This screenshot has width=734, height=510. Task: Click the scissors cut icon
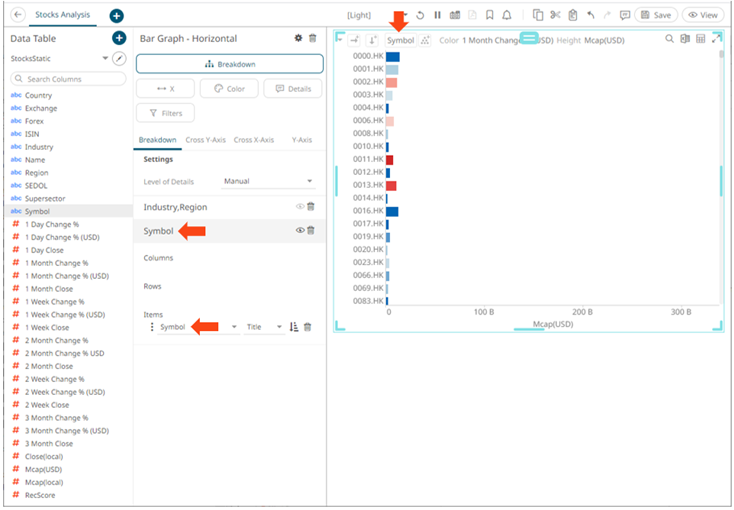pyautogui.click(x=555, y=15)
